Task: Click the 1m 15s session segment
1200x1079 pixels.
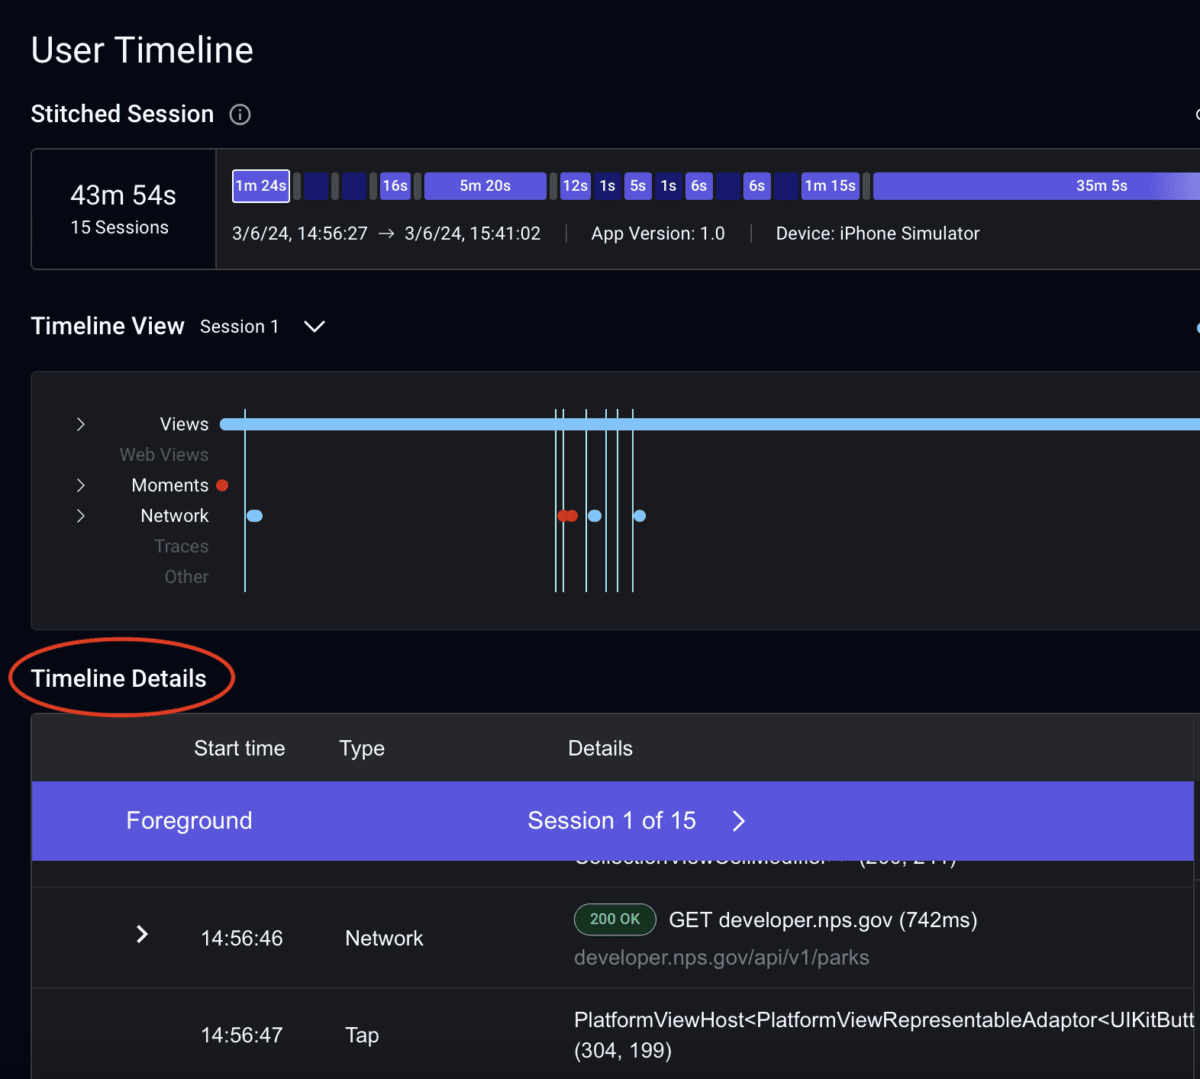Action: pyautogui.click(x=830, y=185)
